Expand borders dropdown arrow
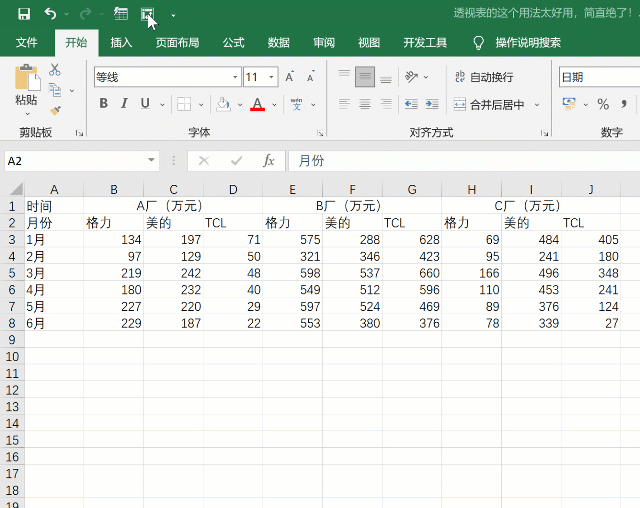The height and width of the screenshot is (508, 640). click(x=201, y=104)
